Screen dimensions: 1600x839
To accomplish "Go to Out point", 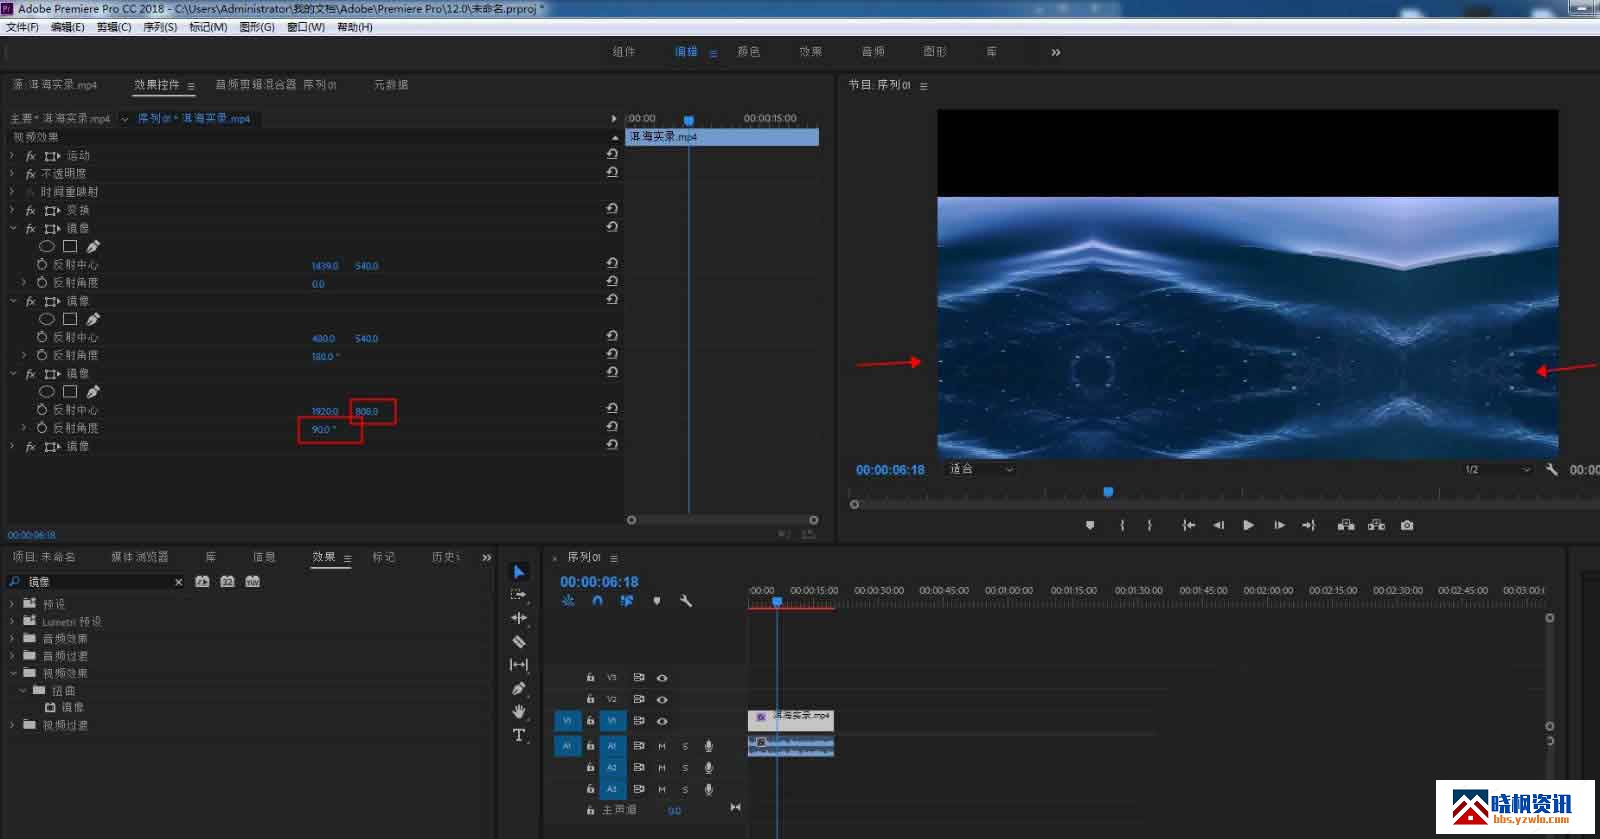I will pyautogui.click(x=1308, y=525).
